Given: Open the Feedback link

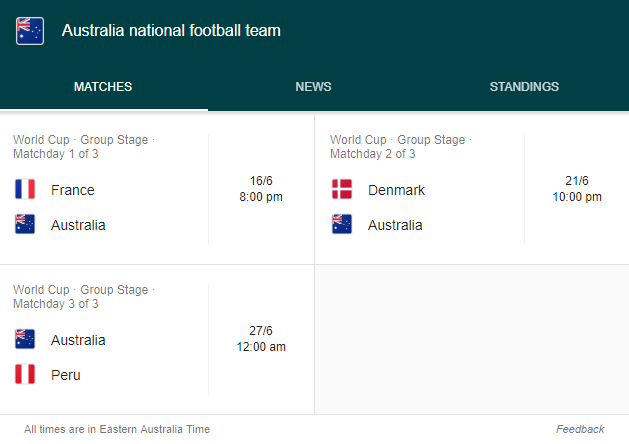Looking at the screenshot, I should coord(580,429).
